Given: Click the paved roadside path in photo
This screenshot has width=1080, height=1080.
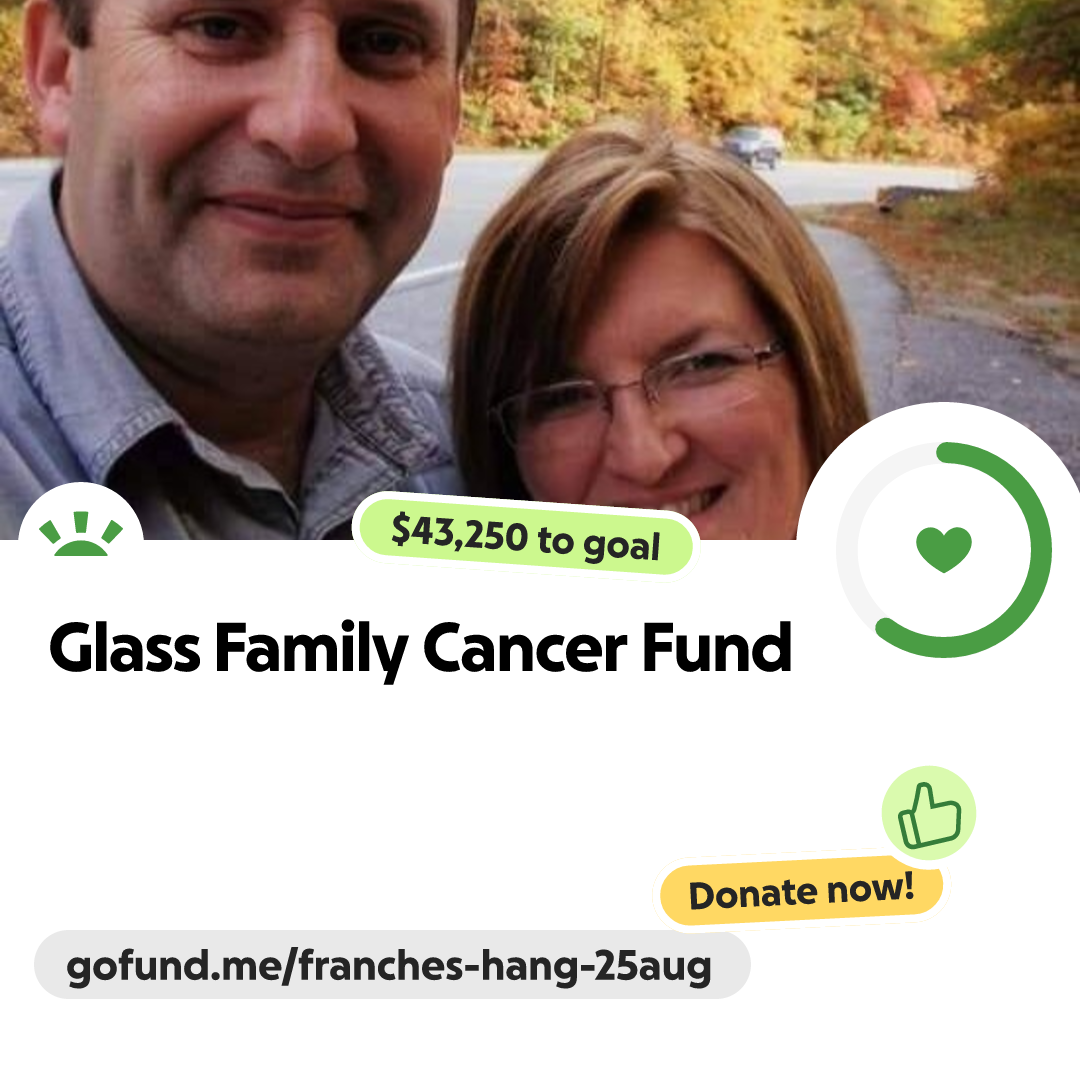Looking at the screenshot, I should pos(964,331).
